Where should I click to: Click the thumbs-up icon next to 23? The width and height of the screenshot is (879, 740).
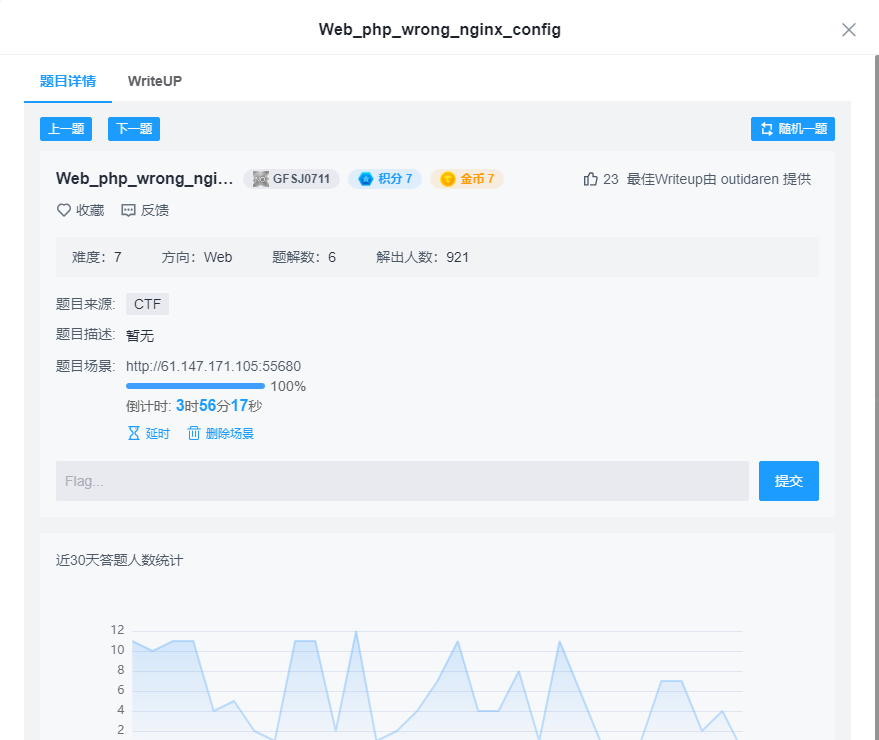point(590,179)
